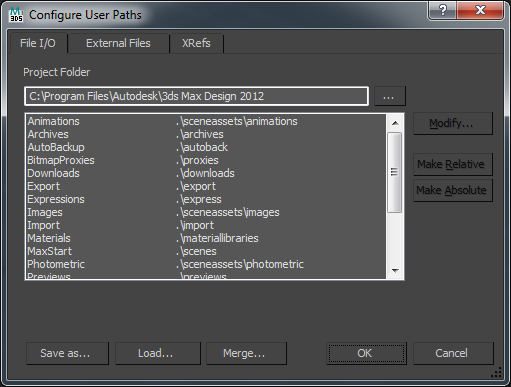The image size is (511, 387).
Task: Select the Import path row
Action: point(206,225)
